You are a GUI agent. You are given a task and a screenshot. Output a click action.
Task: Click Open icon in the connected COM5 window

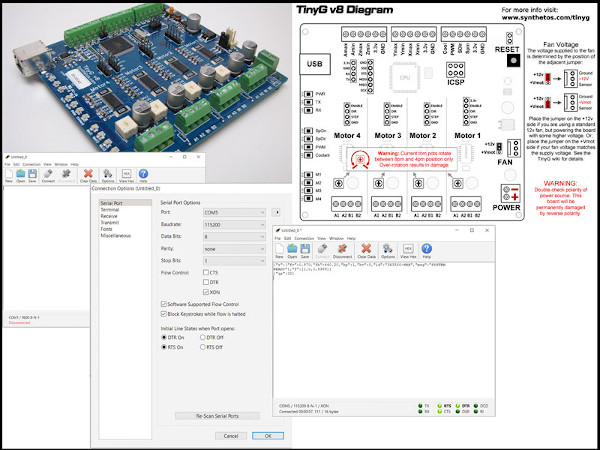tap(292, 251)
